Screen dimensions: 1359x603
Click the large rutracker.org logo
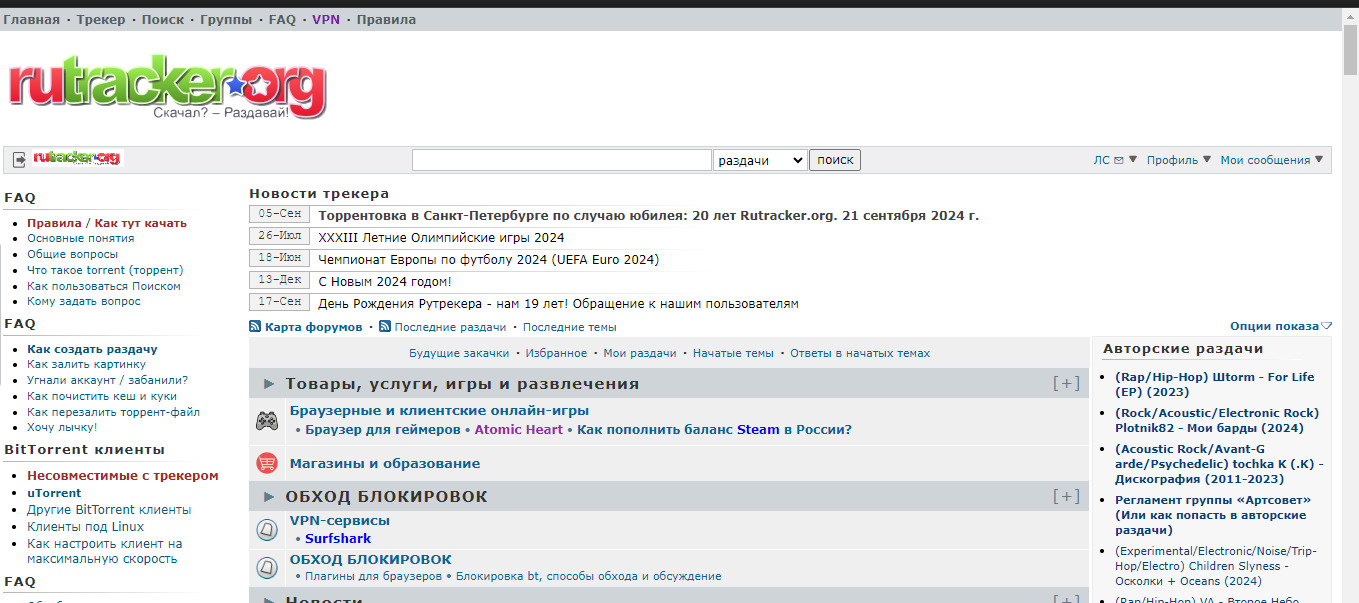(x=167, y=88)
